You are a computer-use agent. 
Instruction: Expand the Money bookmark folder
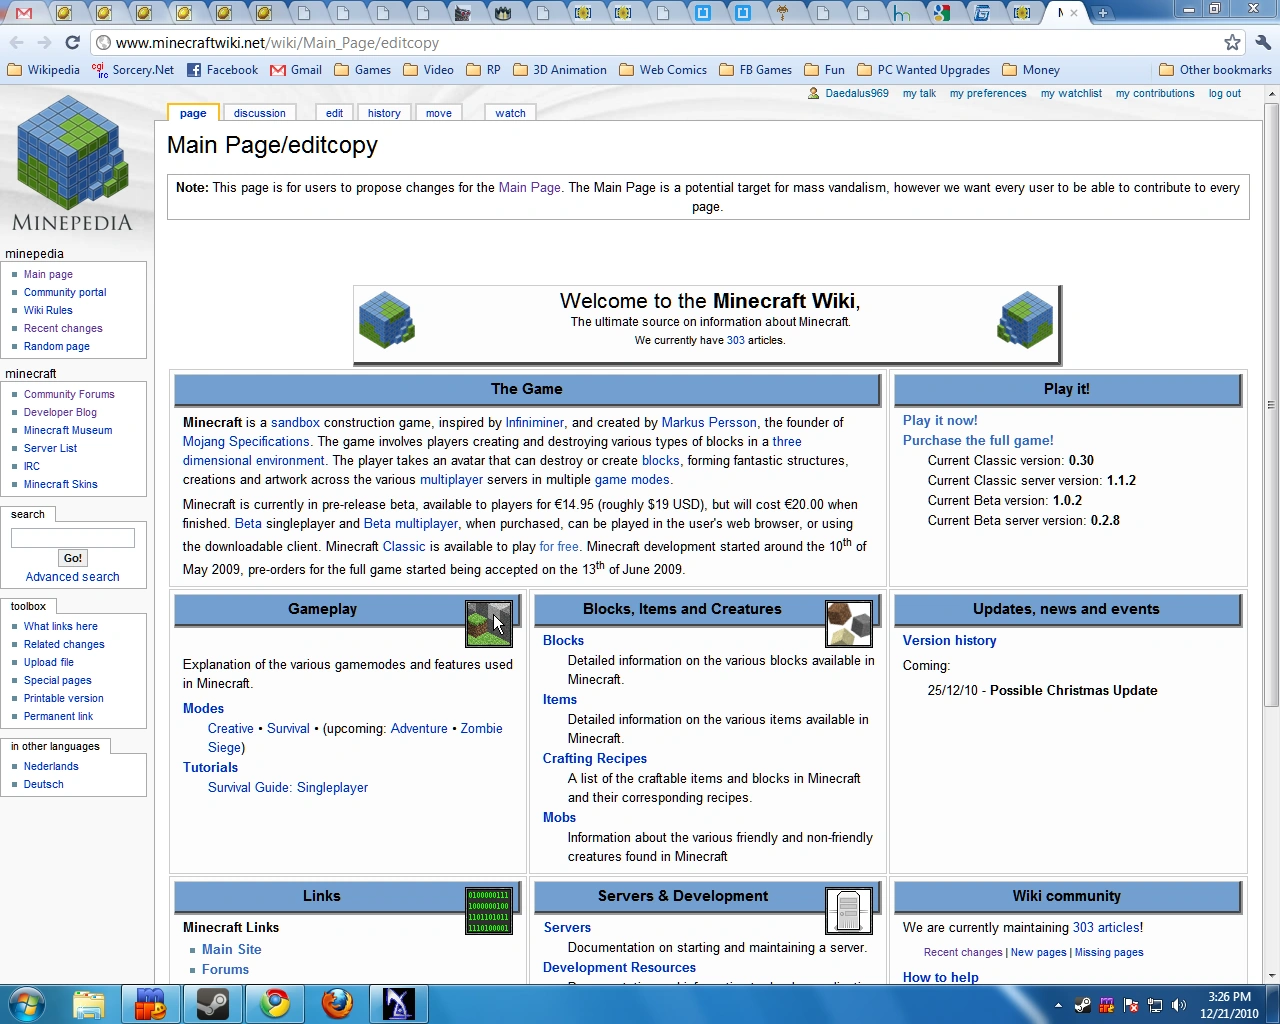coord(1031,70)
